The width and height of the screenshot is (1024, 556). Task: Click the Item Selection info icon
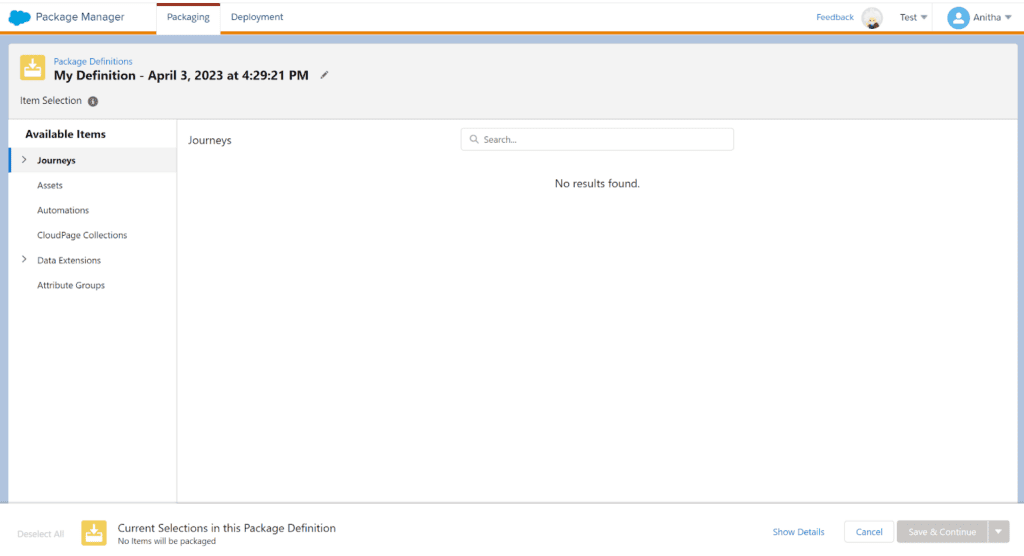(x=93, y=101)
